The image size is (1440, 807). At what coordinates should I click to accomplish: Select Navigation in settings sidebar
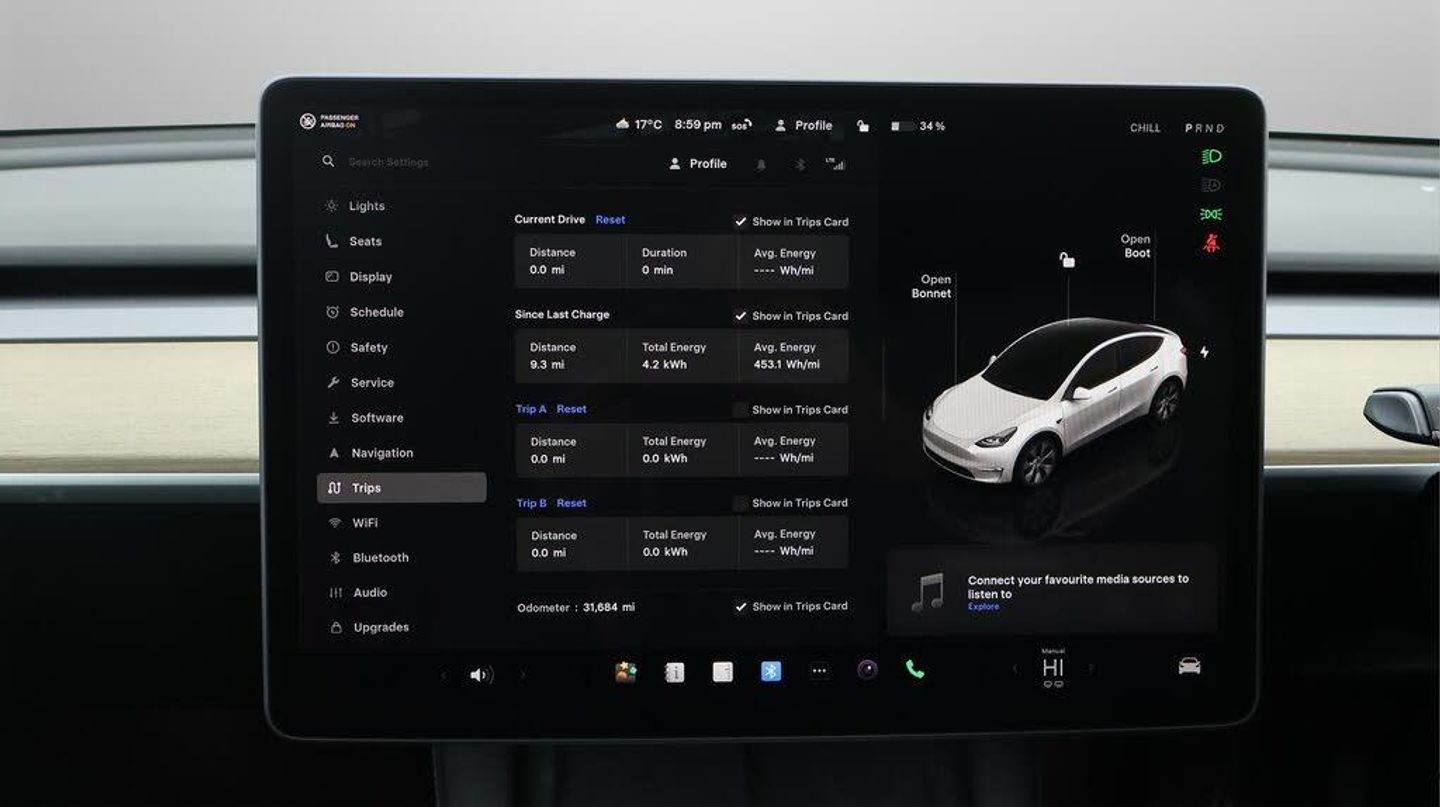point(381,453)
